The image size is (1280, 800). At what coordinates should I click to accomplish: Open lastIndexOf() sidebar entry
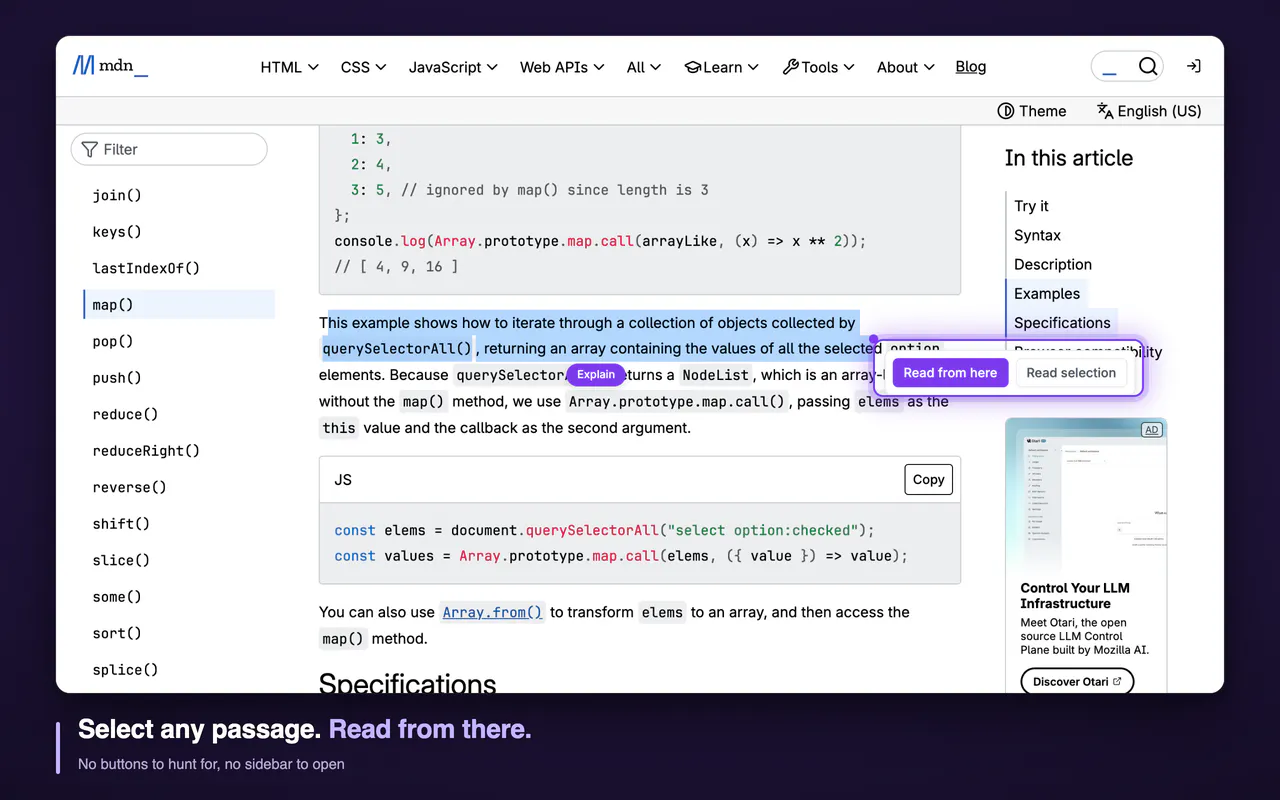pos(146,268)
